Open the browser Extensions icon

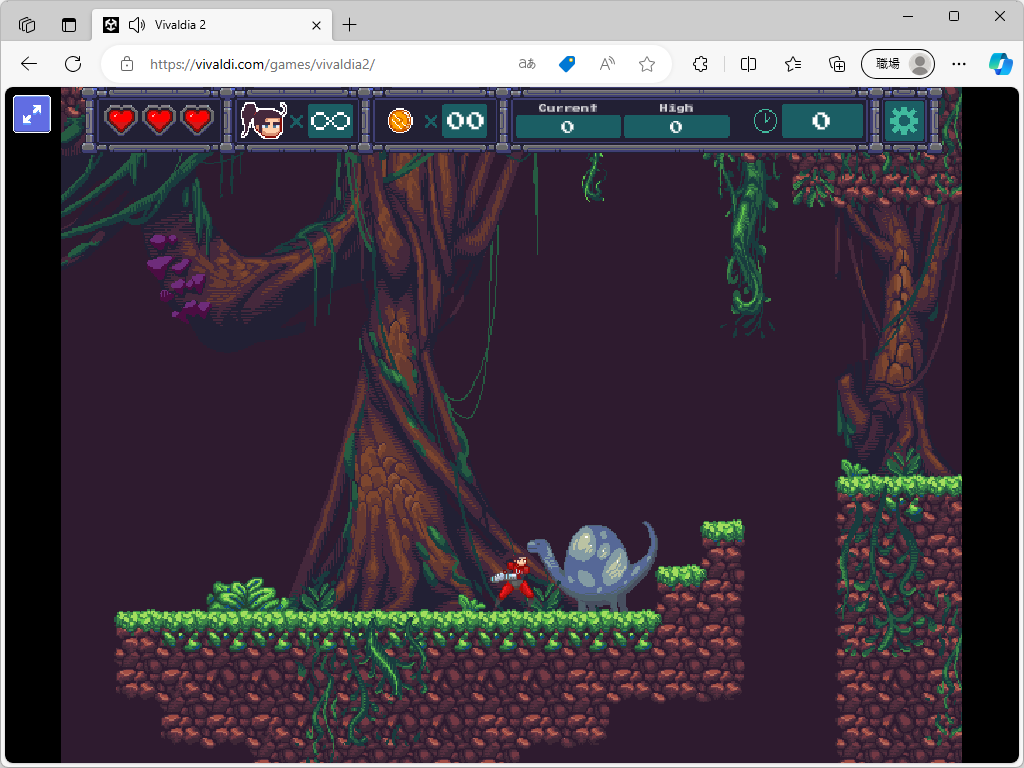(699, 63)
